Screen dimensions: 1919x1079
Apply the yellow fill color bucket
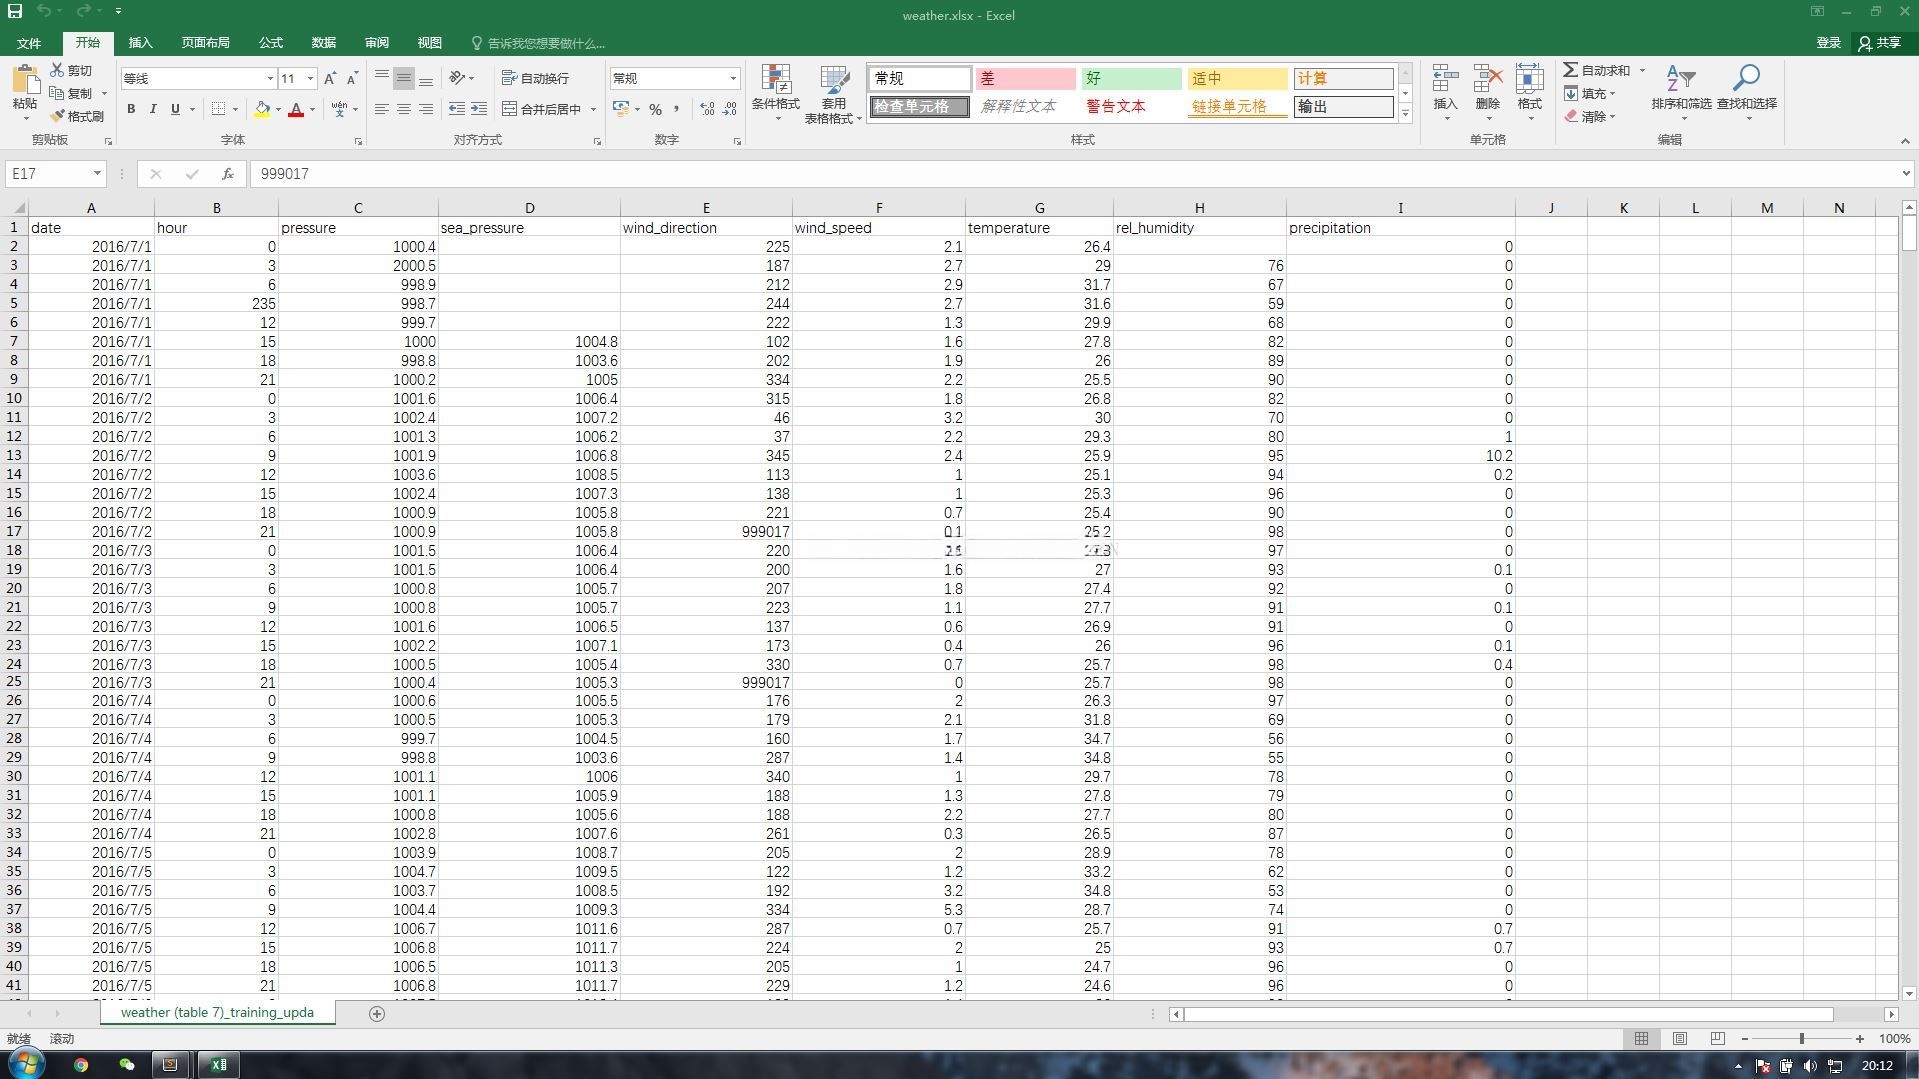(262, 109)
